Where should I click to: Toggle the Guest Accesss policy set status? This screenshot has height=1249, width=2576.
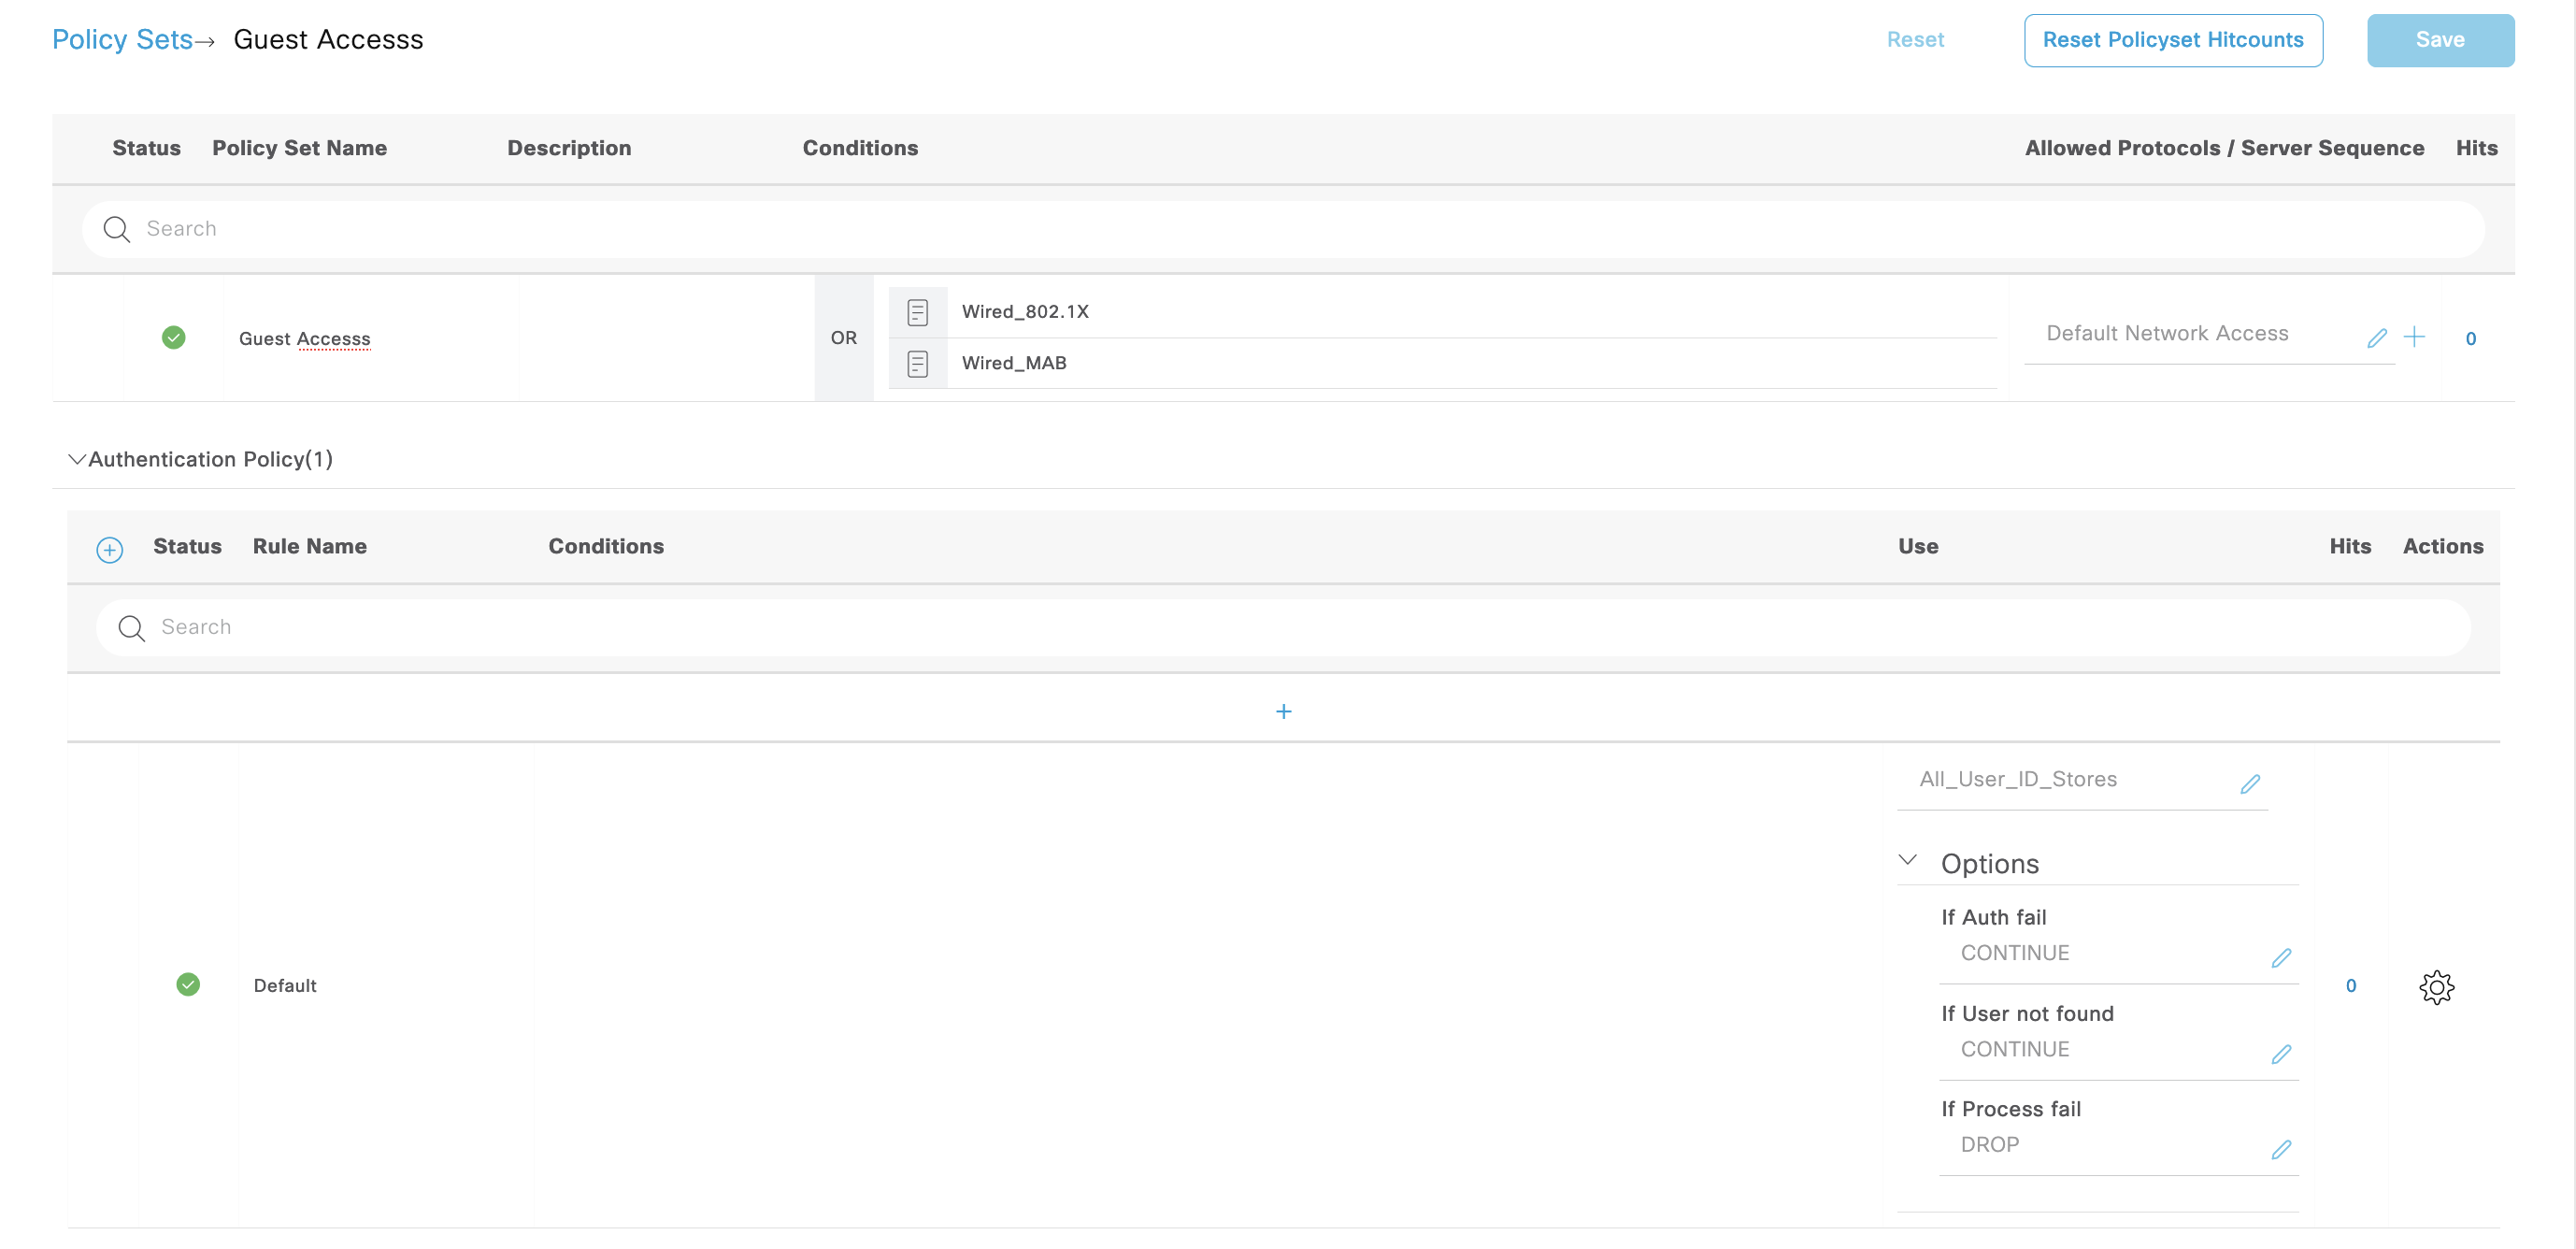[173, 337]
